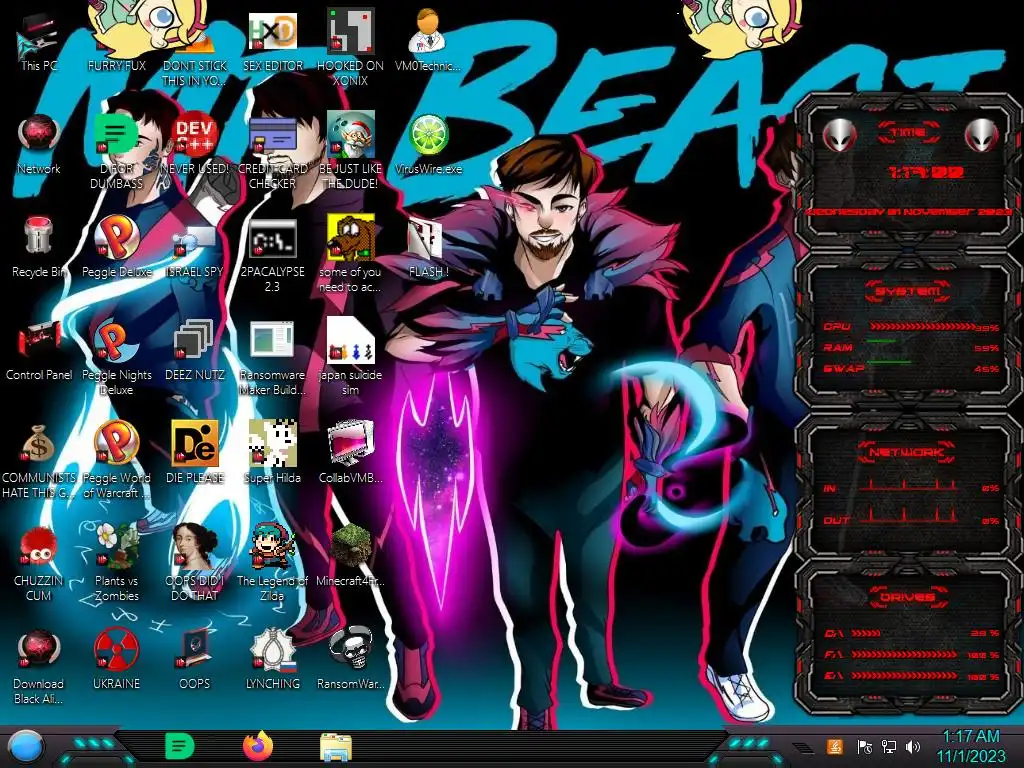Viewport: 1024px width, 768px height.
Task: Click the left alien head emblem
Action: coord(839,135)
